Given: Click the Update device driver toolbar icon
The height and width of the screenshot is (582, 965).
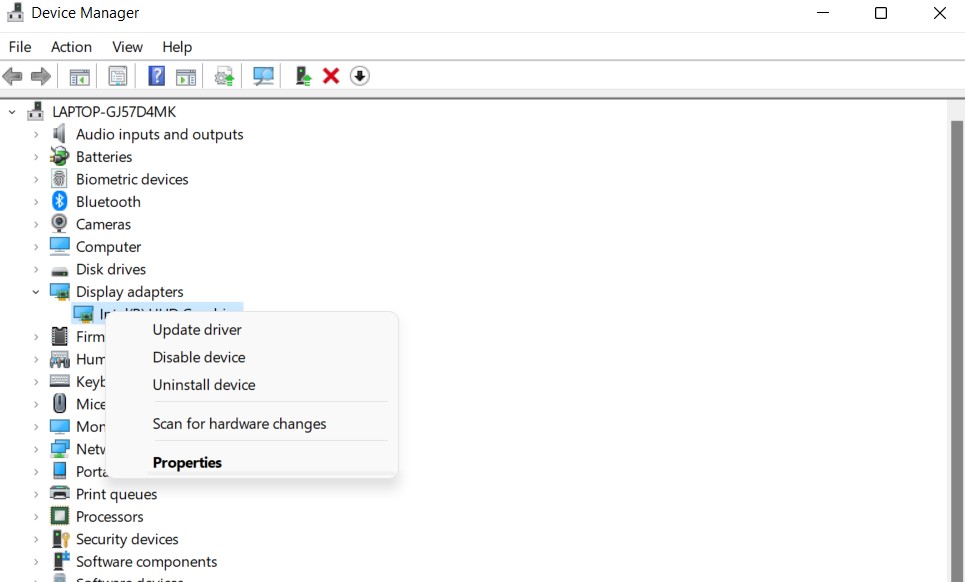Looking at the screenshot, I should (225, 76).
